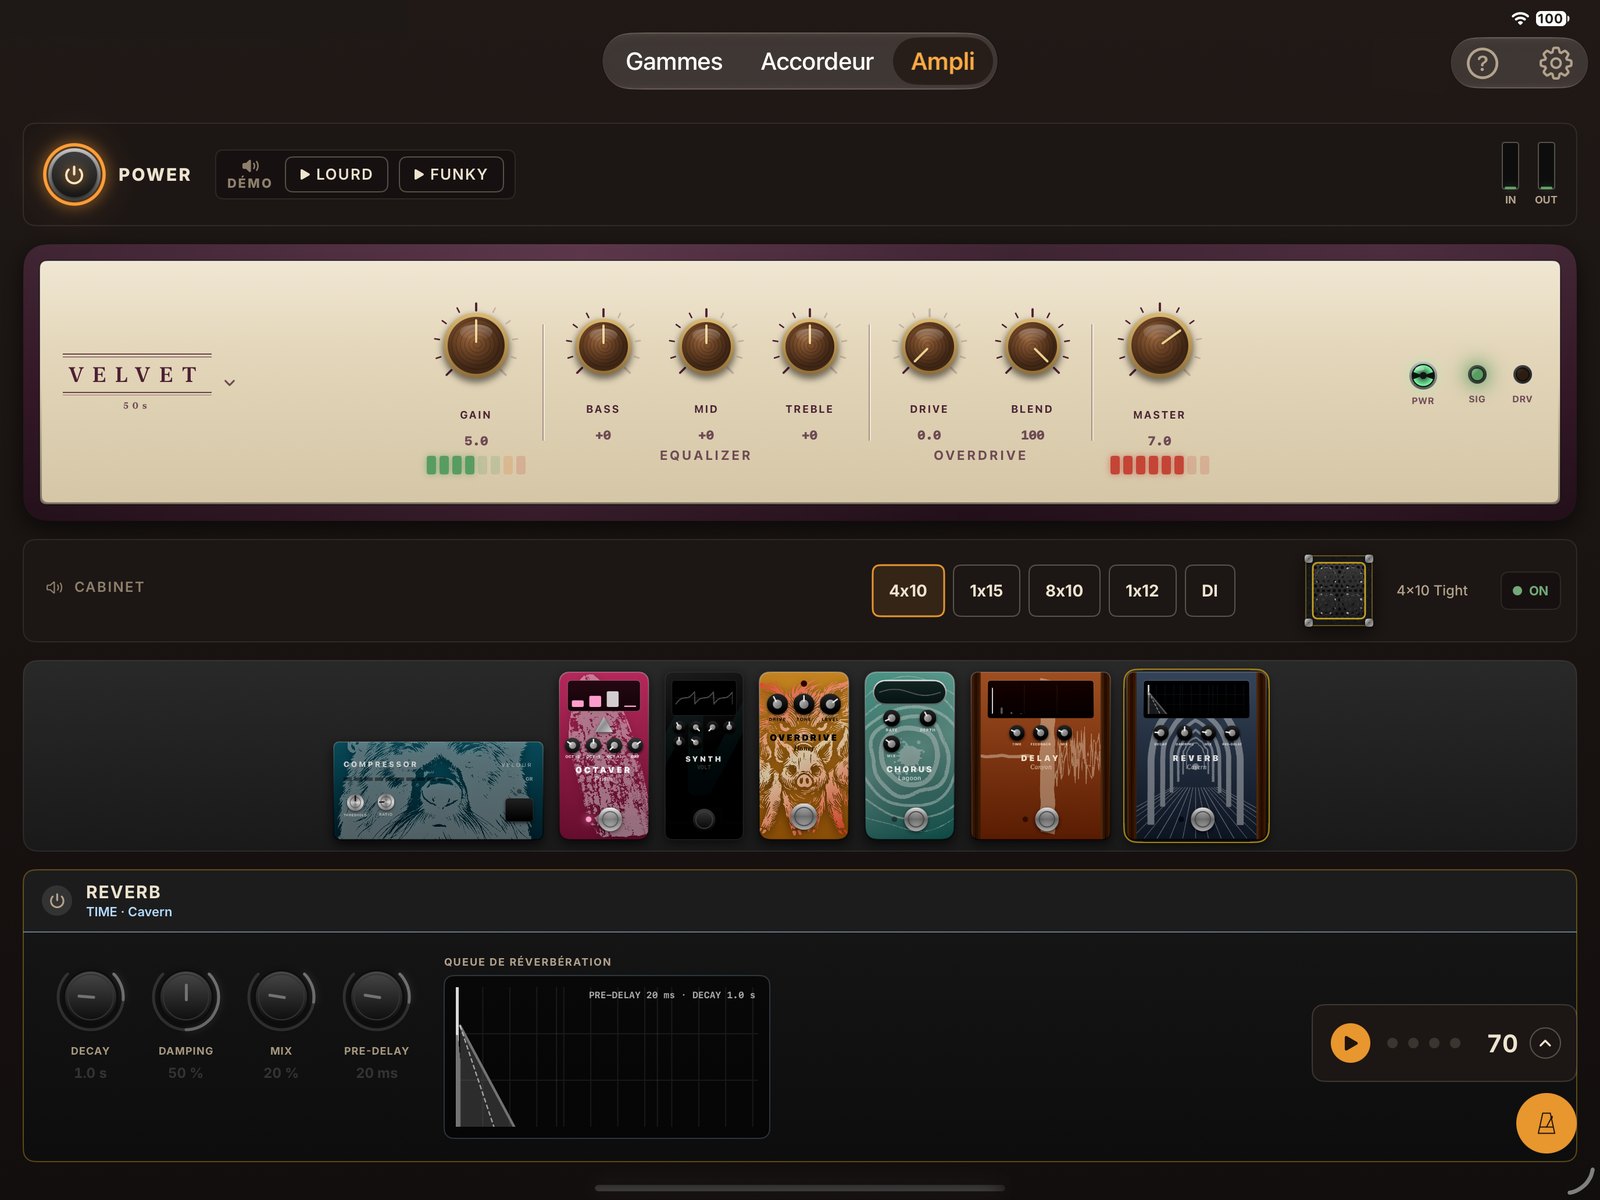Play the FUNKY demo
Screen dimensions: 1600x1200
[451, 174]
